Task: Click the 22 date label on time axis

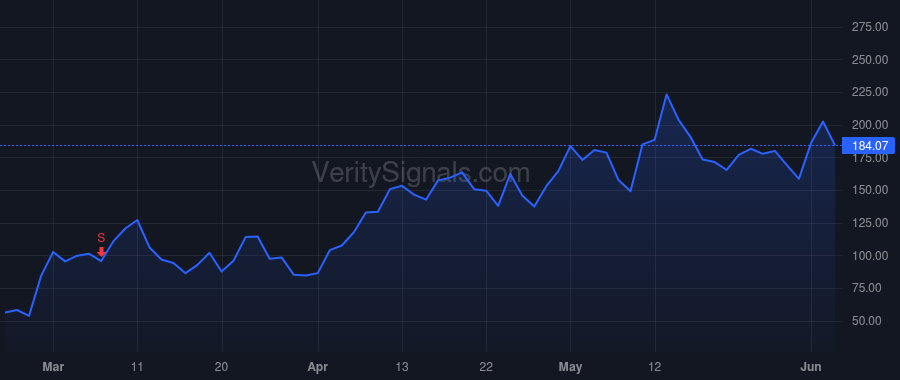Action: coord(486,367)
